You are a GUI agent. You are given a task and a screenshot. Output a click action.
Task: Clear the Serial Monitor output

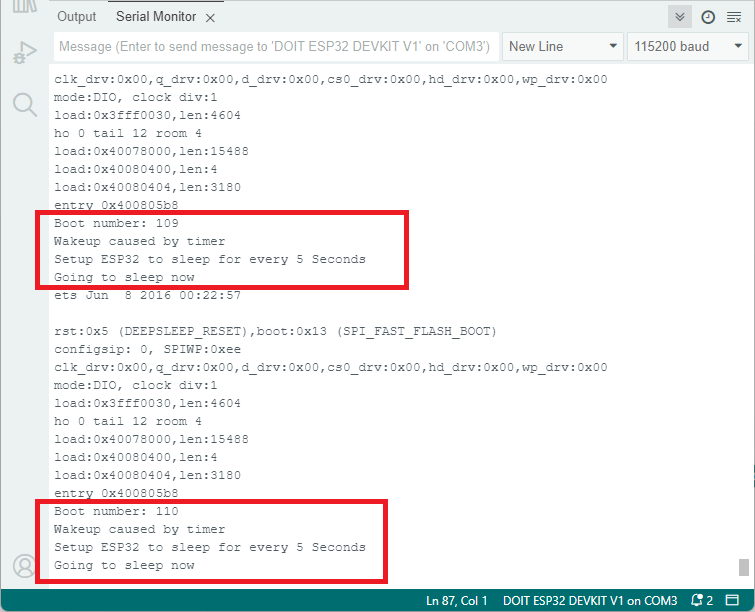[x=735, y=17]
